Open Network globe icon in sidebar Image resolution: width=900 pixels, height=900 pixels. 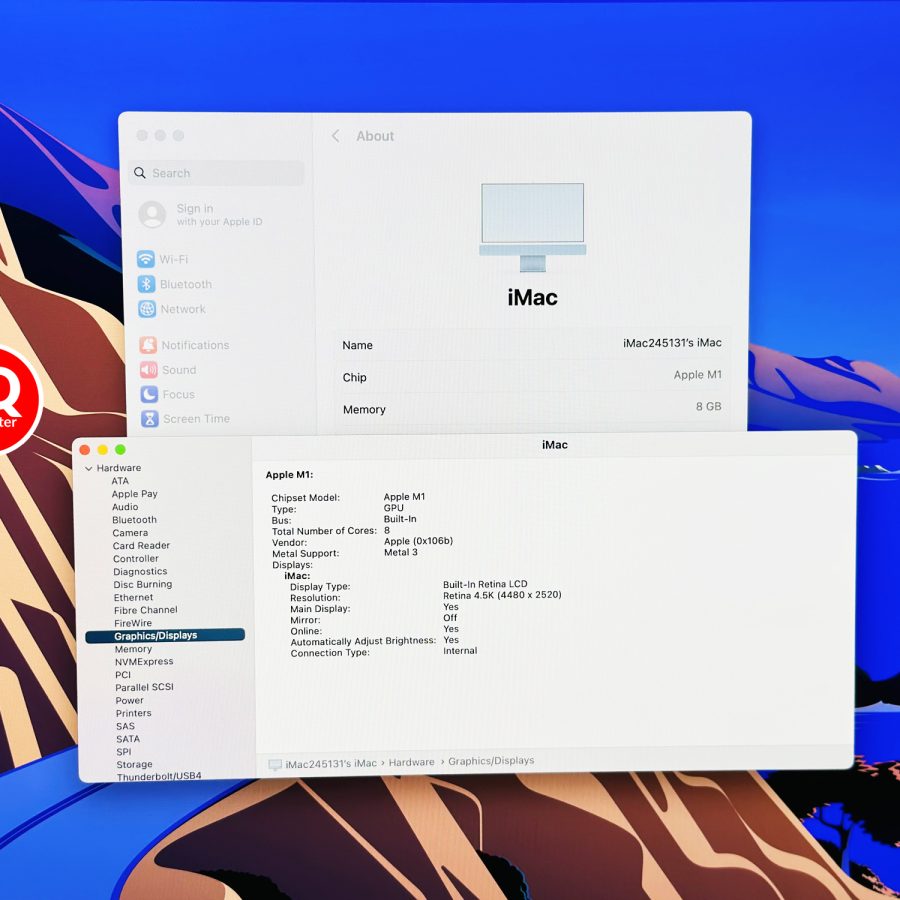(x=147, y=309)
